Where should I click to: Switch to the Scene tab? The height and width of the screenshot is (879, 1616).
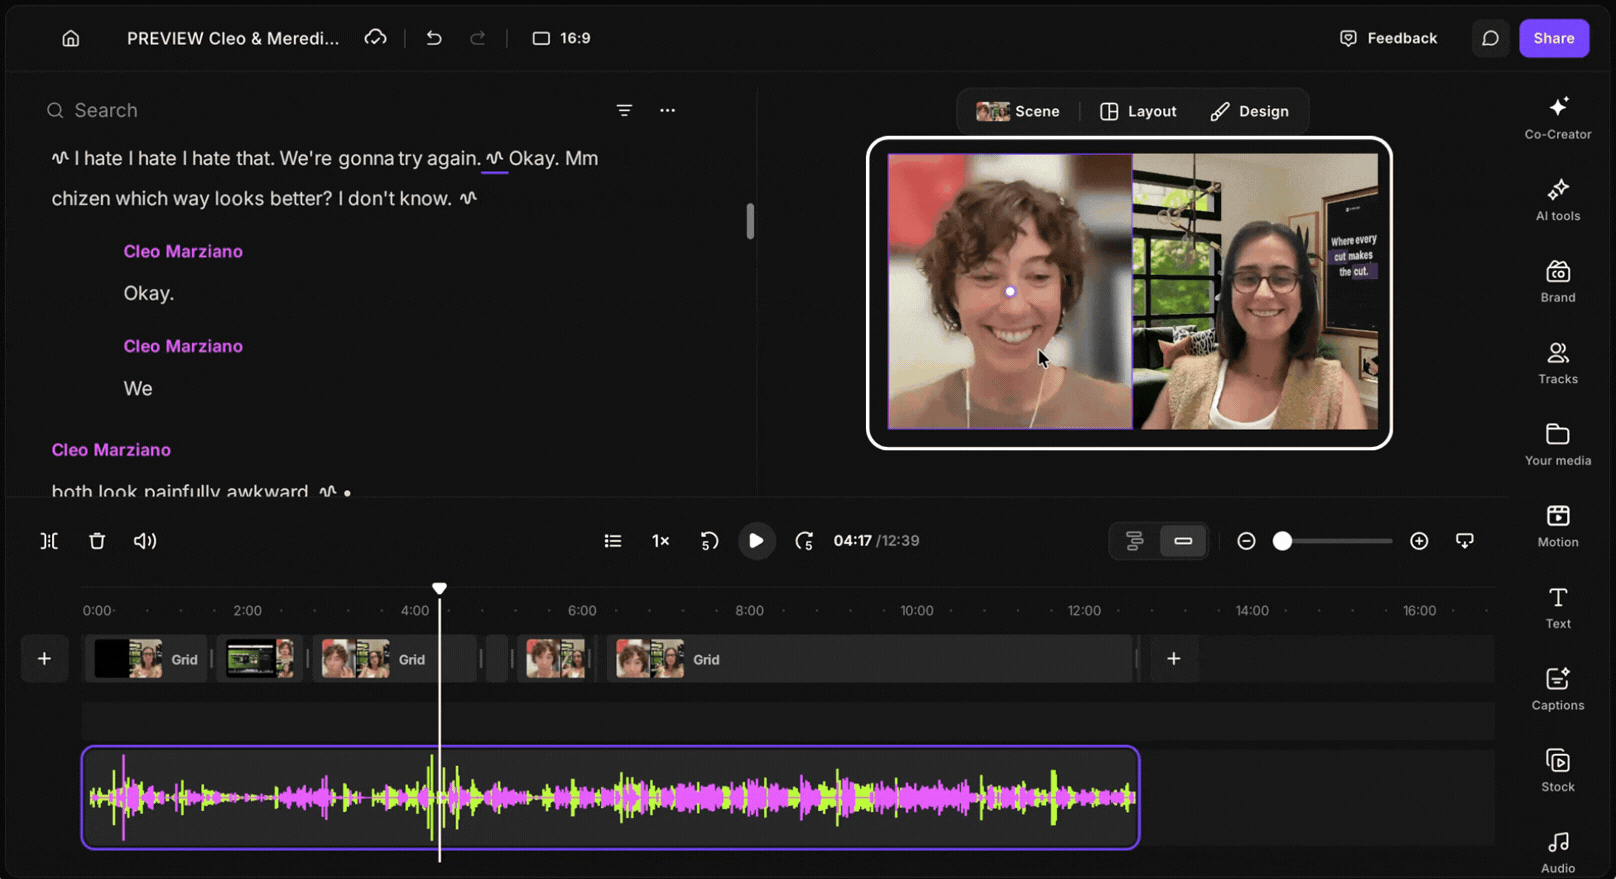[x=1018, y=111]
